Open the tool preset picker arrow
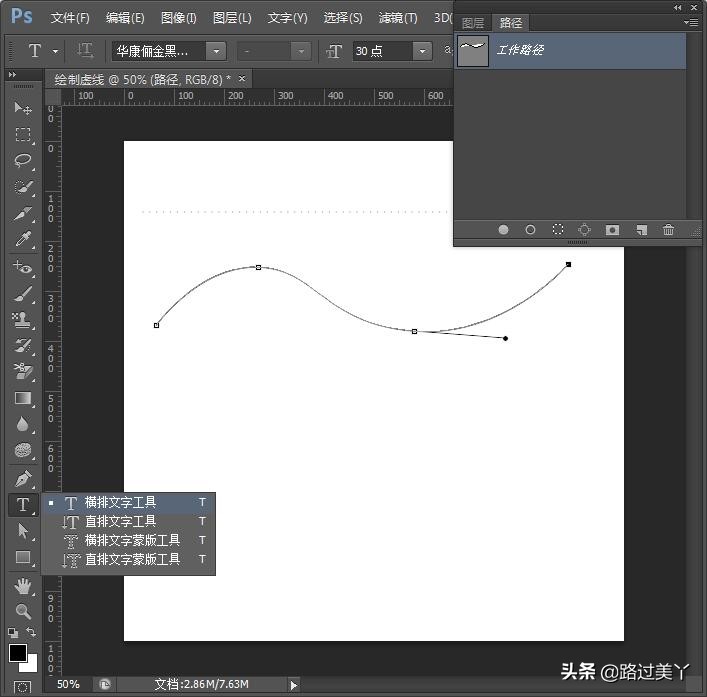Viewport: 707px width, 697px height. (55, 51)
